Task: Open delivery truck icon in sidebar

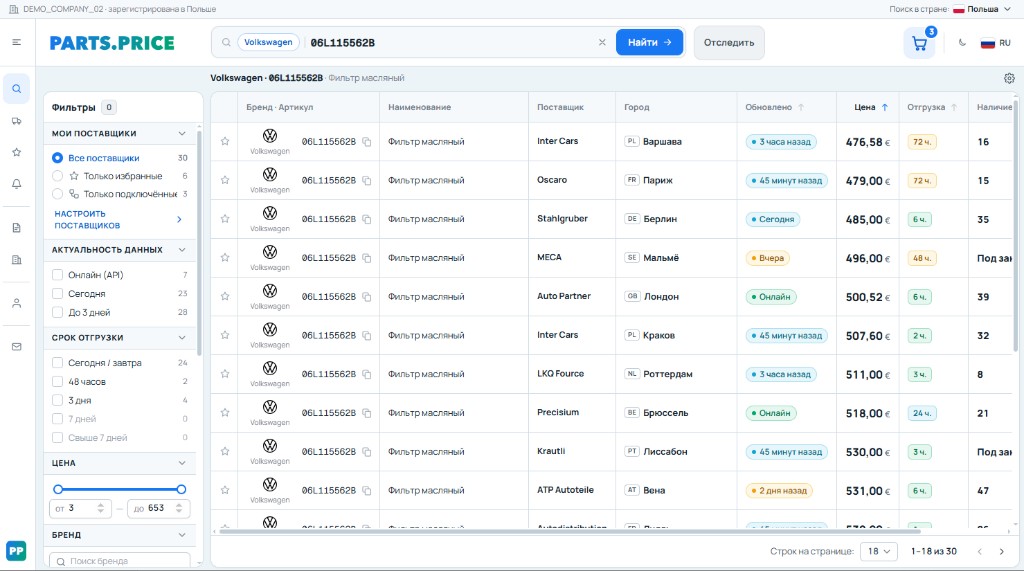Action: (16, 121)
